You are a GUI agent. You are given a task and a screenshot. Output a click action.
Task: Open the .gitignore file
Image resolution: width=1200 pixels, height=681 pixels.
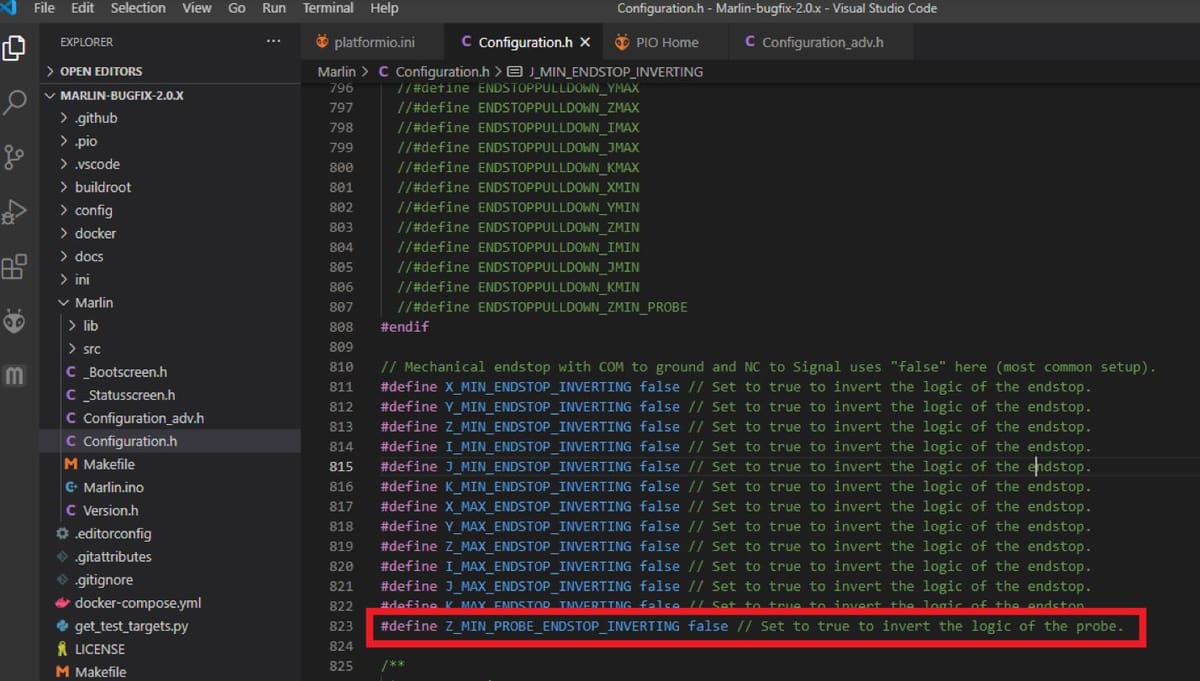(170, 580)
